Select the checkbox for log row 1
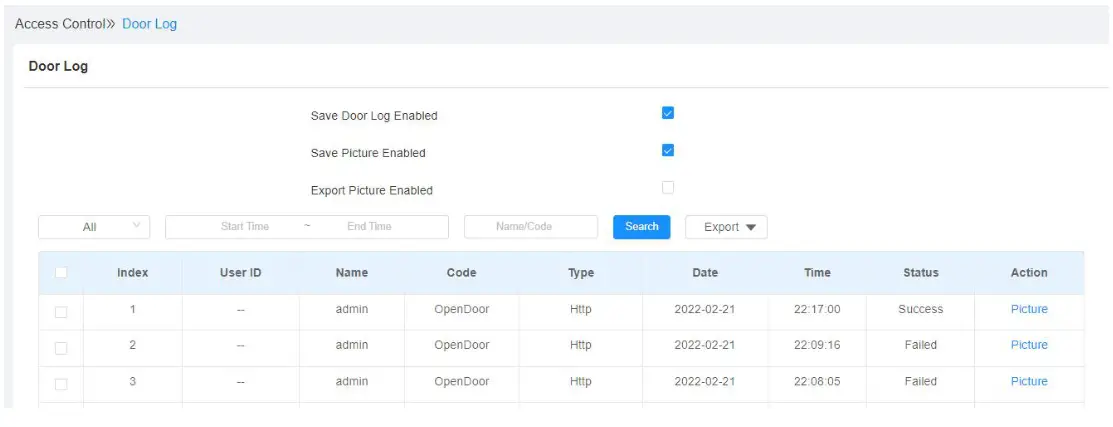This screenshot has width=1113, height=427. click(x=61, y=311)
